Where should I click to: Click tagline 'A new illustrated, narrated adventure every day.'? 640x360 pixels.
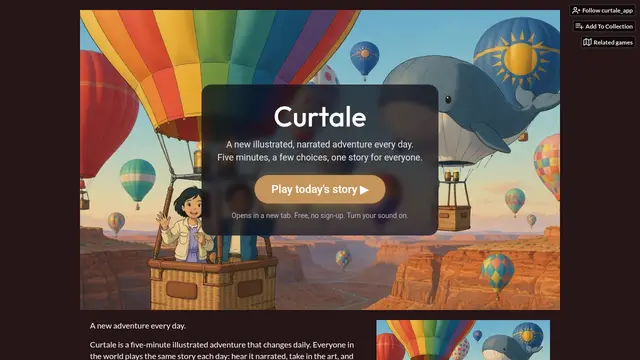point(320,144)
